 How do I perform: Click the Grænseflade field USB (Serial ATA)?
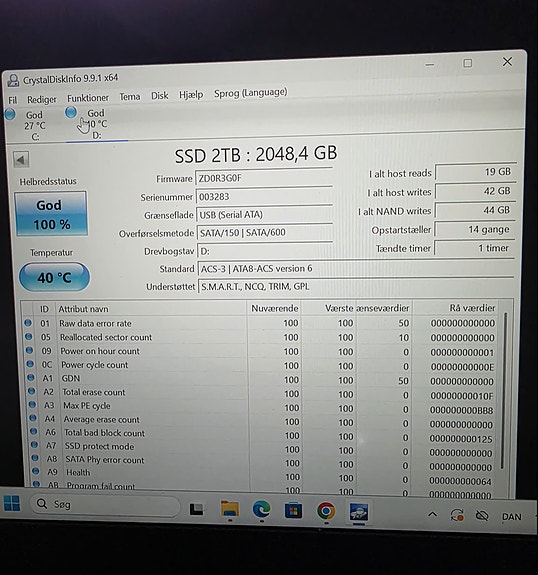click(264, 214)
